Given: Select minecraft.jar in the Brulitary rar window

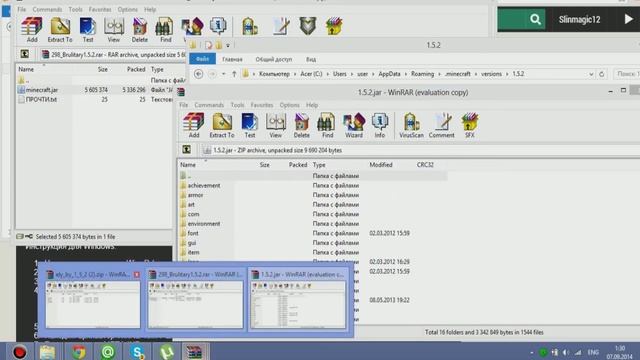Looking at the screenshot, I should coord(42,90).
